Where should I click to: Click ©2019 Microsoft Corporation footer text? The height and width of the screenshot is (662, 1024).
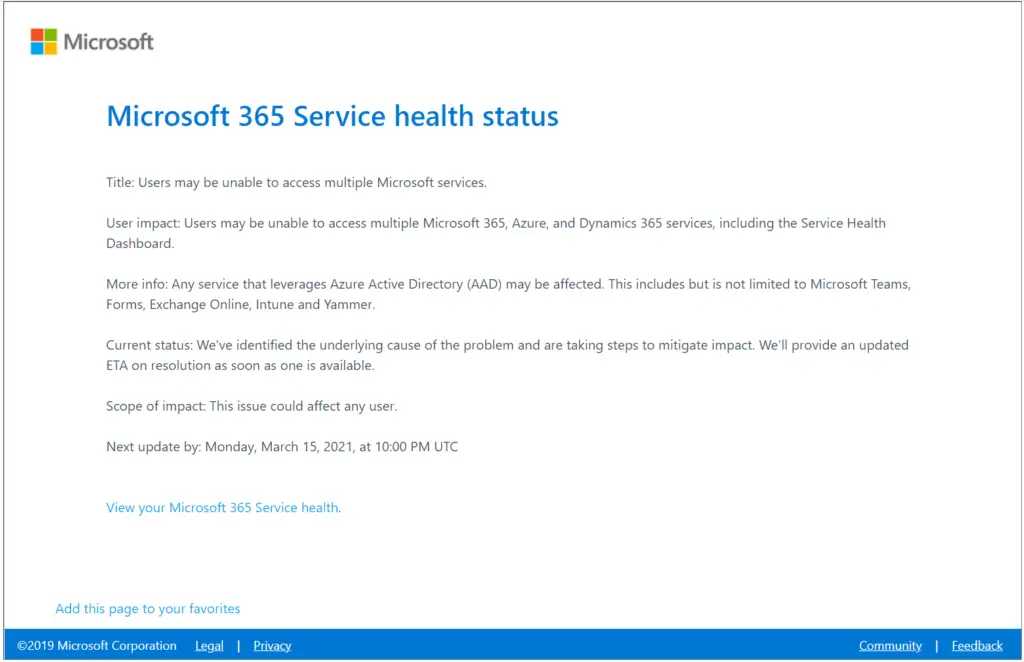97,646
